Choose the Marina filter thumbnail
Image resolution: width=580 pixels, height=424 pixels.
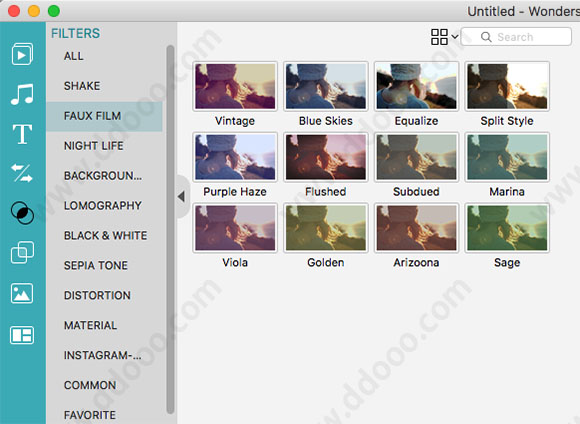(507, 157)
